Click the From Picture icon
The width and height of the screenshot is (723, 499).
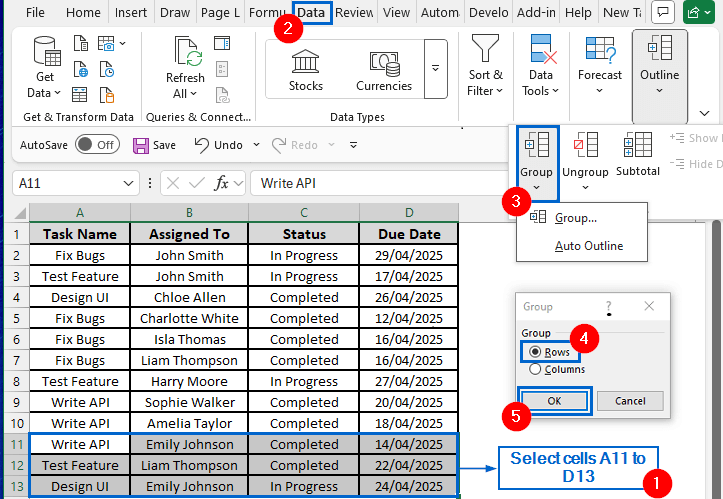pyautogui.click(x=107, y=43)
